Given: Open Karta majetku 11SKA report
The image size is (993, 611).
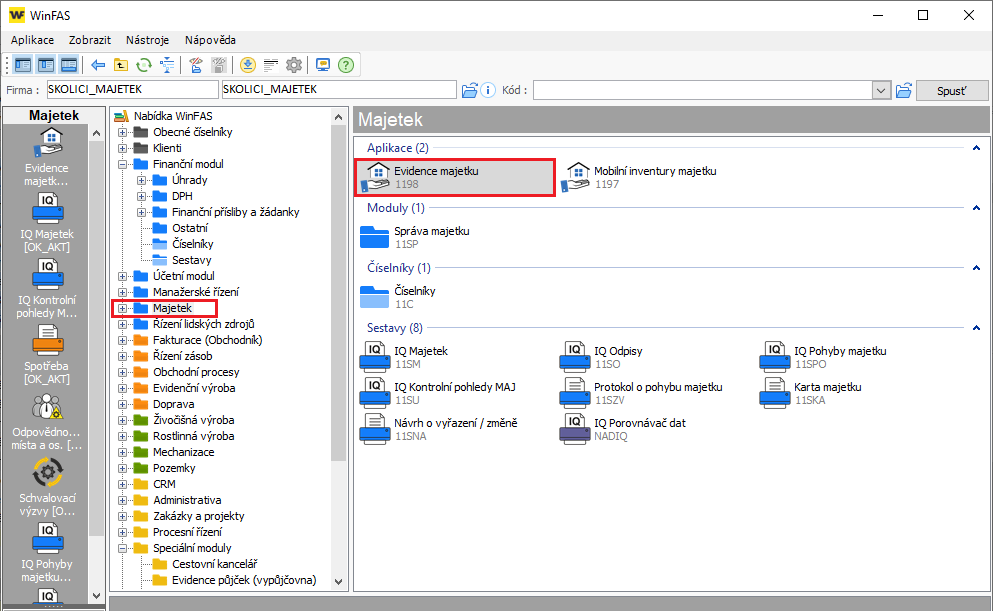Looking at the screenshot, I should pos(811,393).
